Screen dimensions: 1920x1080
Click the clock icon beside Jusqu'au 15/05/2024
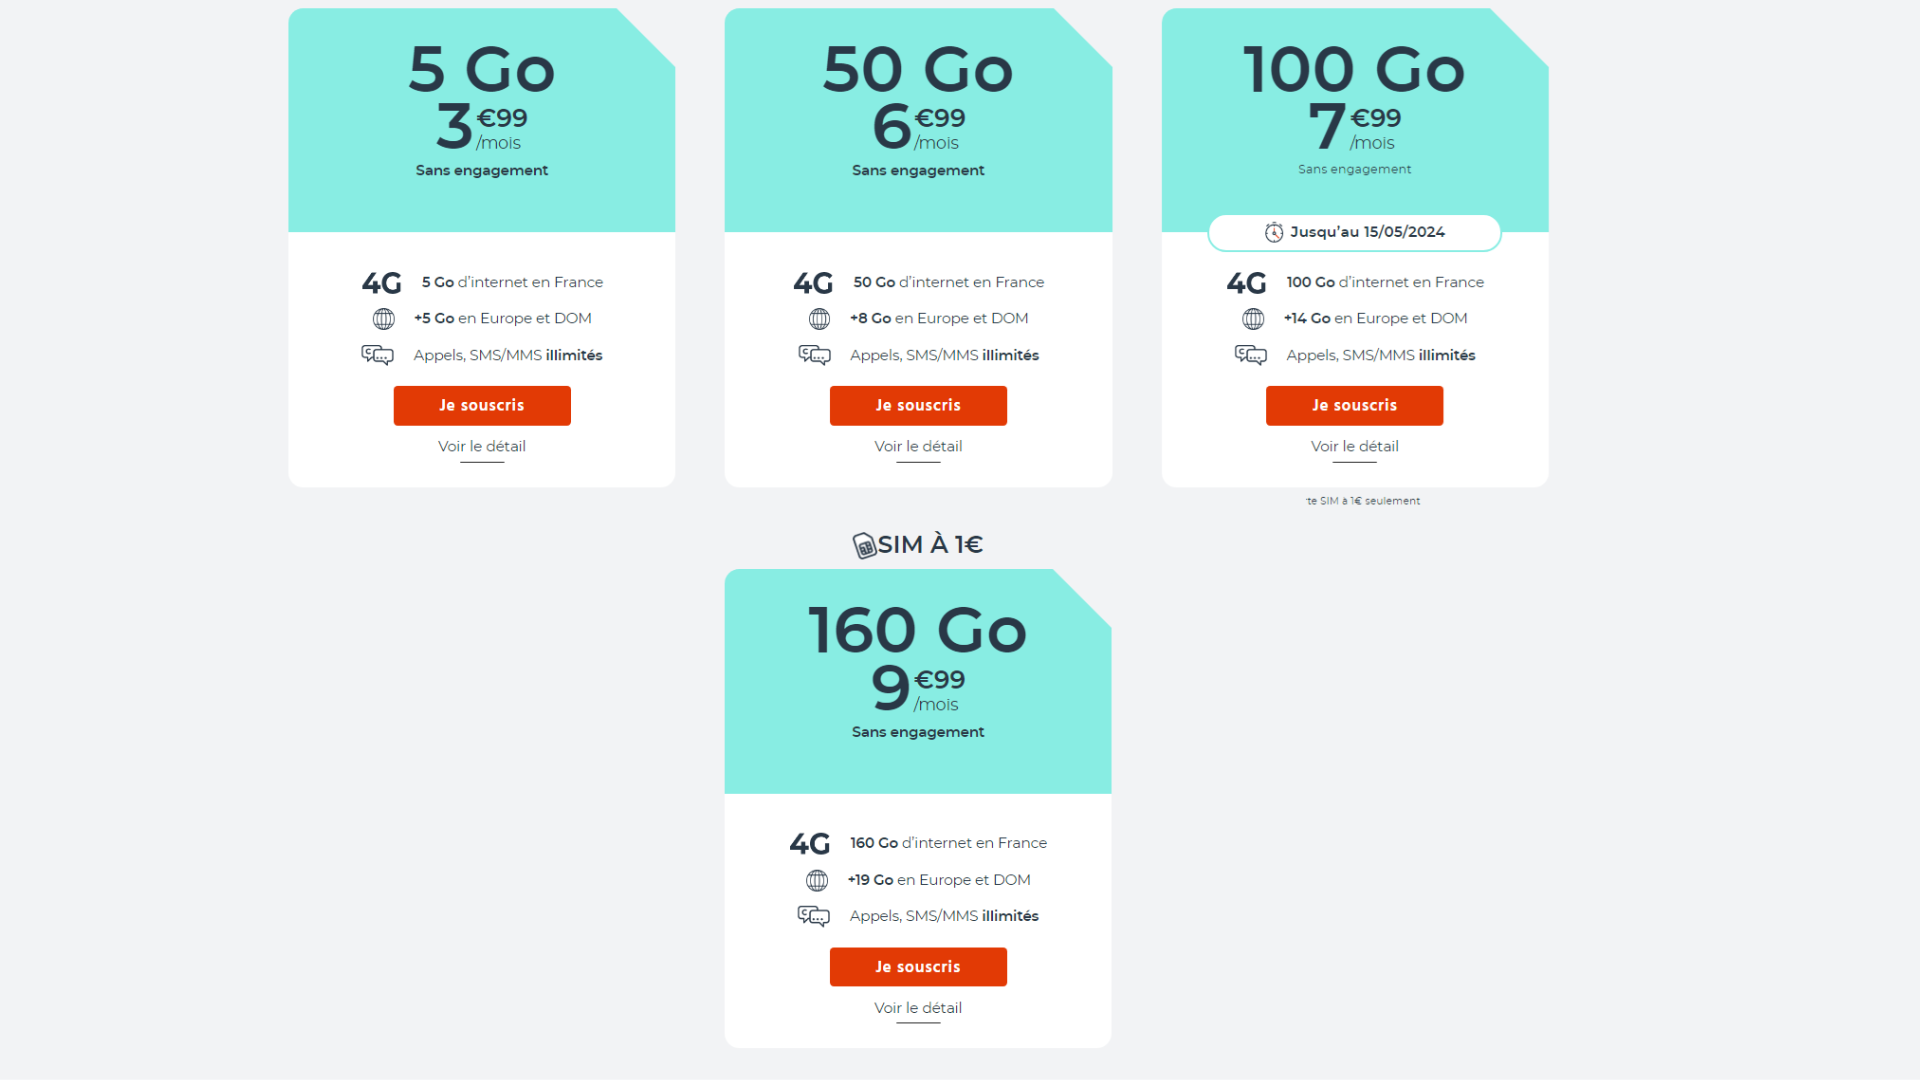(1273, 232)
